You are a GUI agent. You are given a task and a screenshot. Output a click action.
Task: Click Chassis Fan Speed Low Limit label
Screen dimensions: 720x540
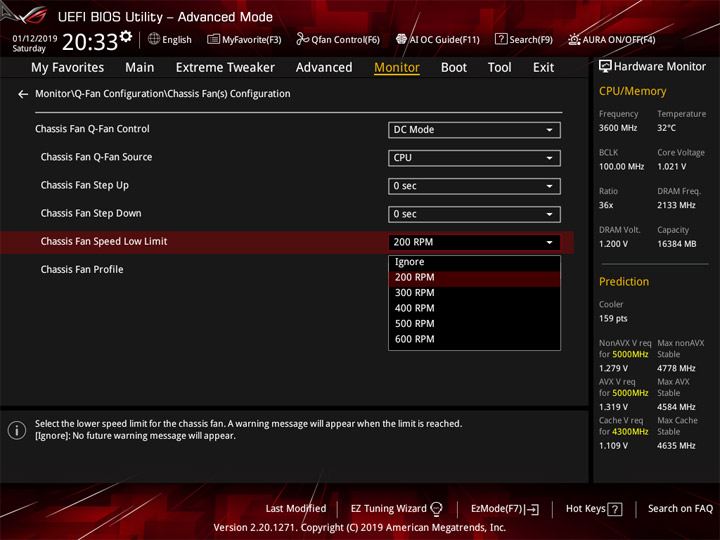coord(104,242)
